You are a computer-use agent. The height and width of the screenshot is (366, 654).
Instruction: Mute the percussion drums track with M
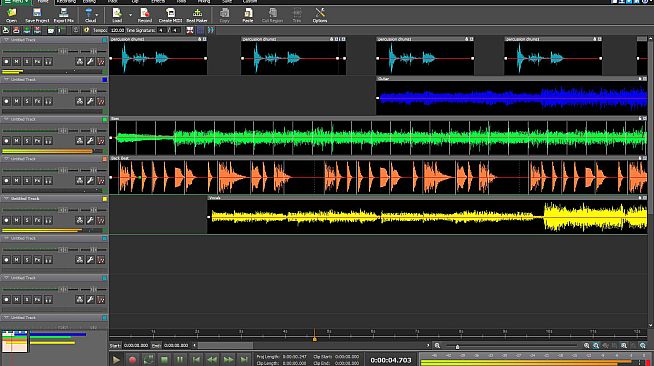[x=16, y=62]
